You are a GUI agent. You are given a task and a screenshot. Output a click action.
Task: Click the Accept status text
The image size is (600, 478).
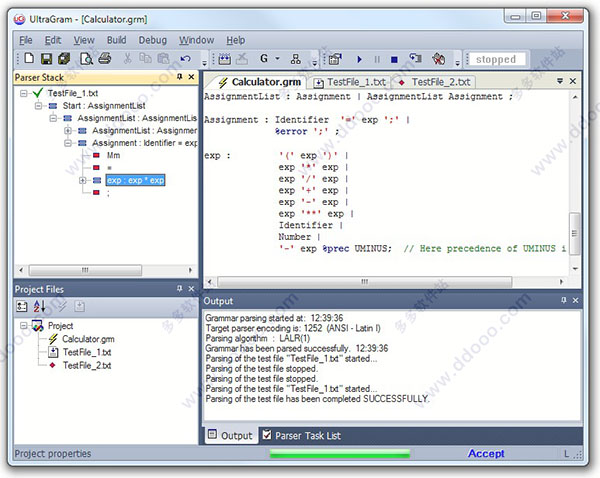click(x=486, y=454)
